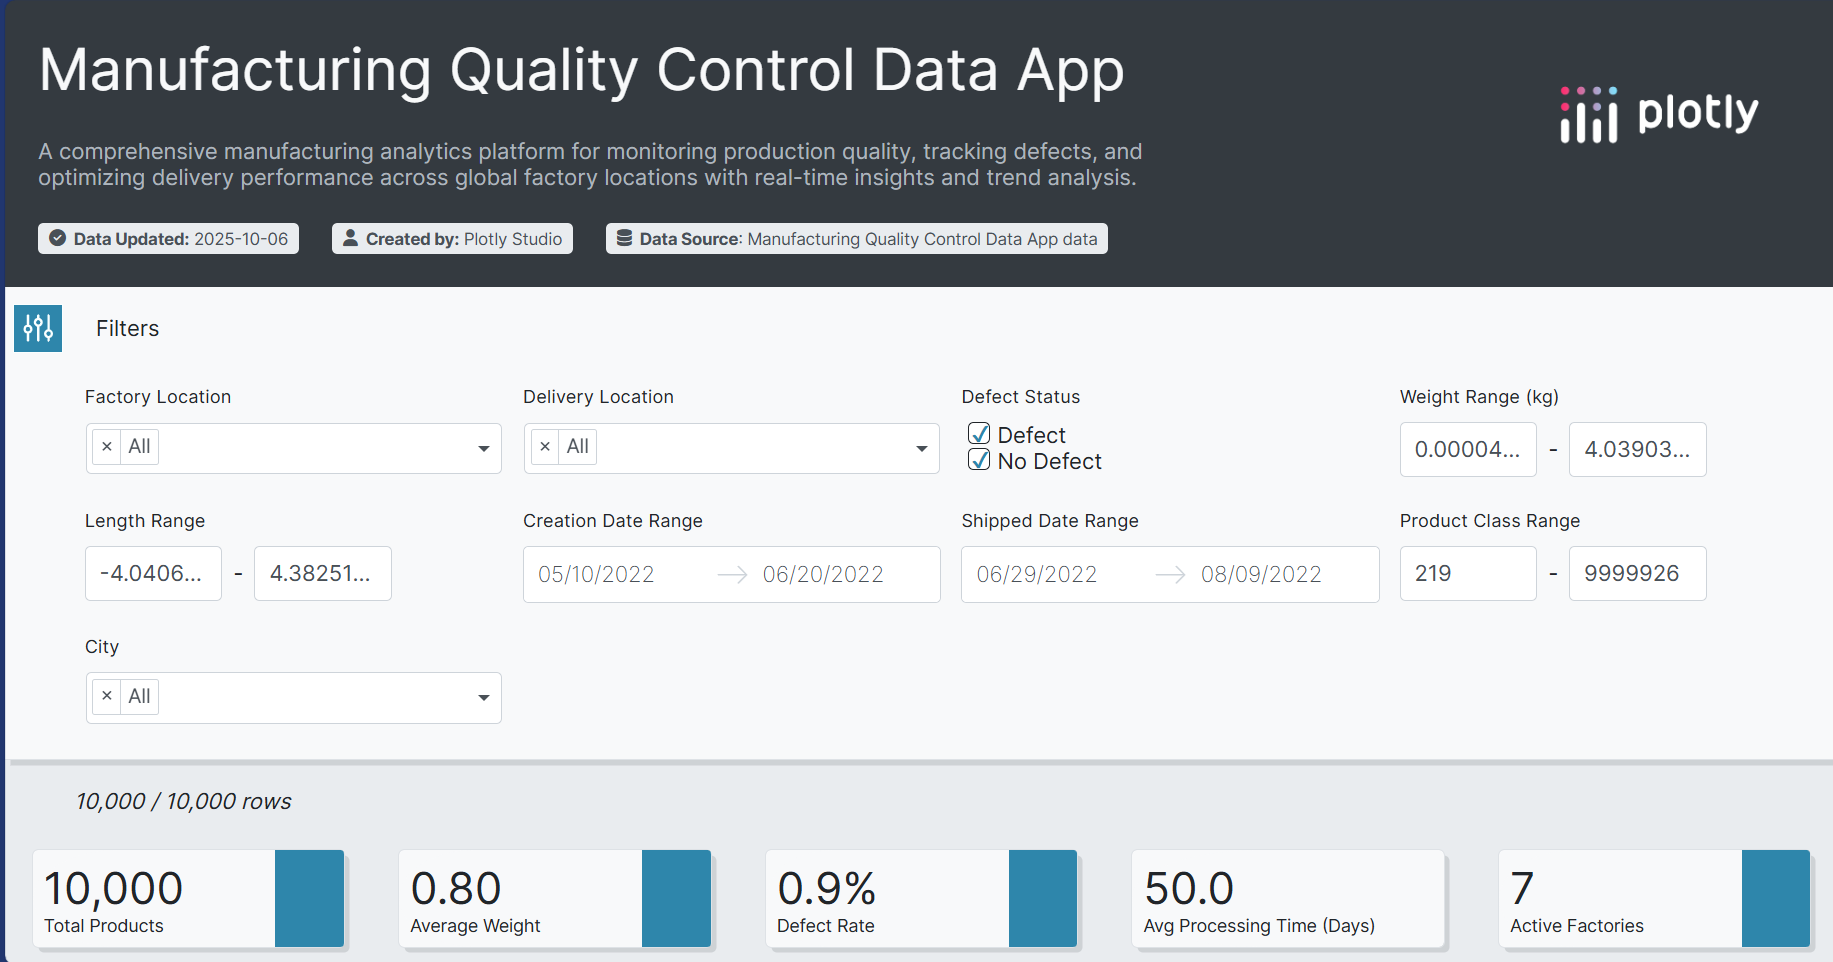Click the Data Source database icon
The image size is (1833, 962).
click(x=624, y=238)
